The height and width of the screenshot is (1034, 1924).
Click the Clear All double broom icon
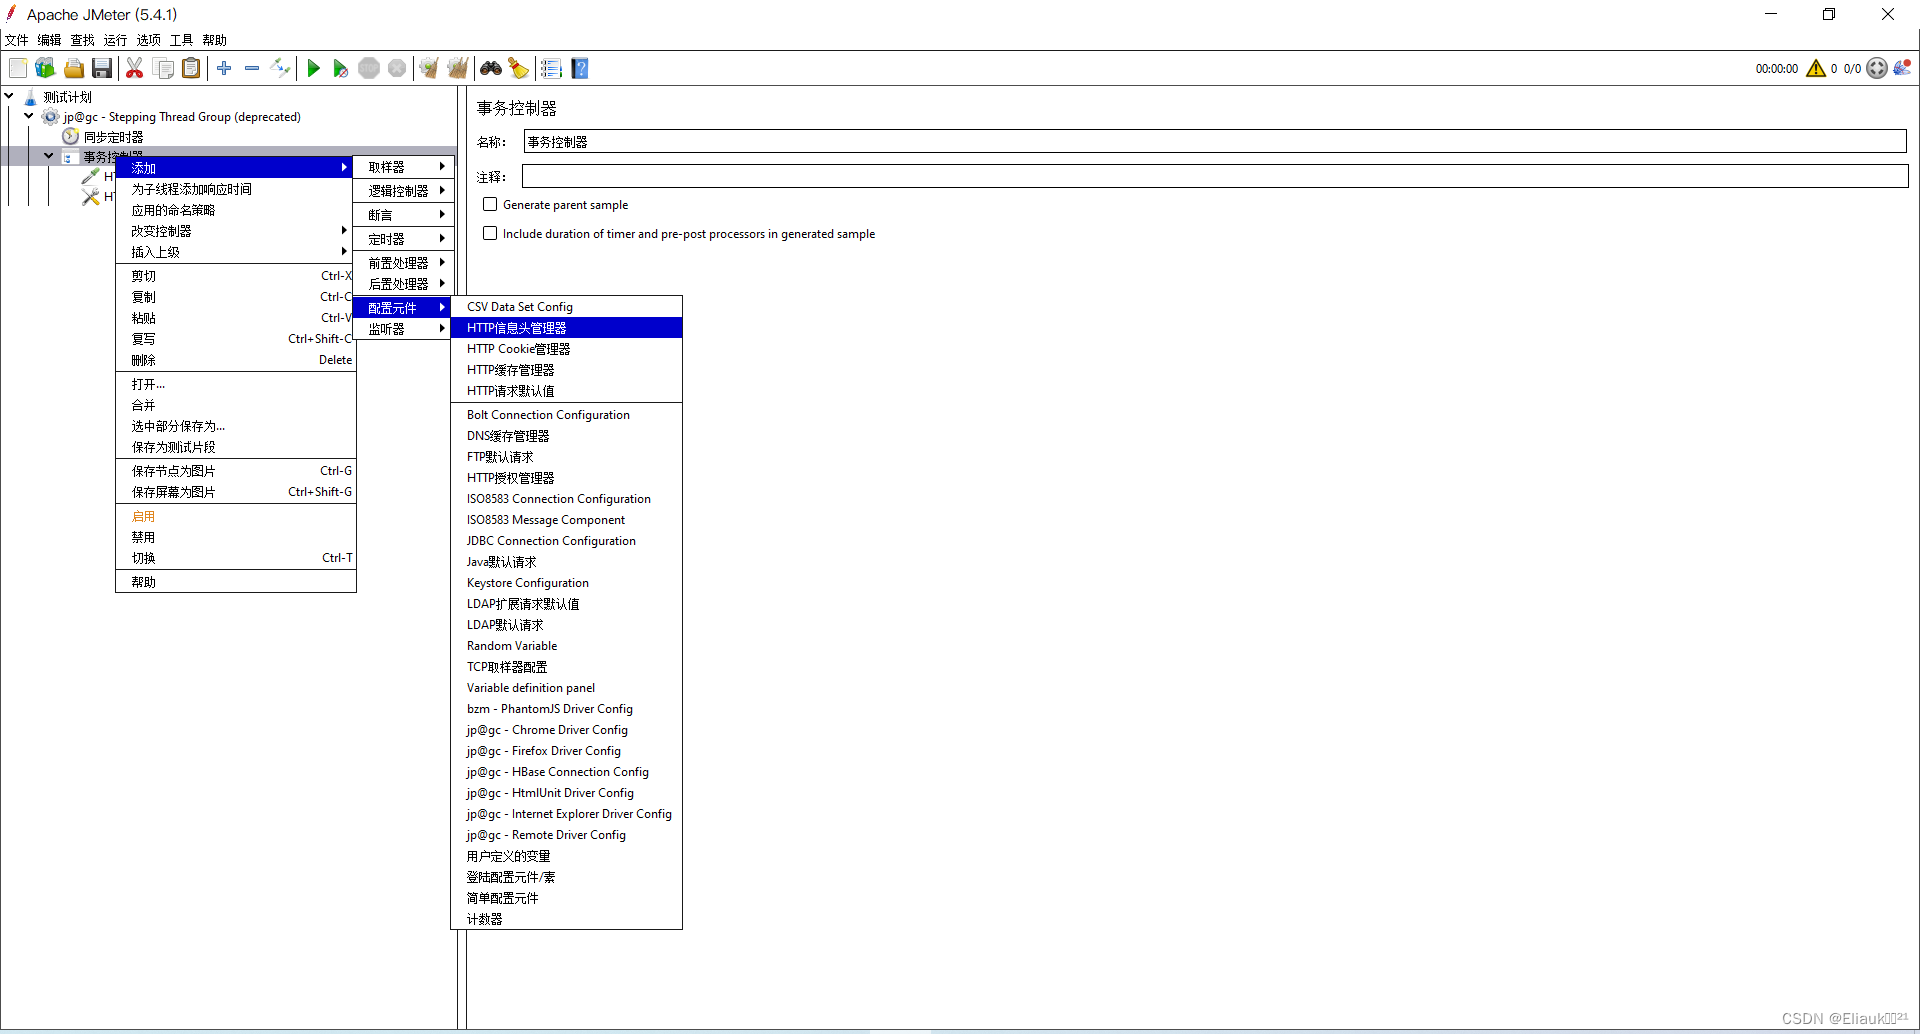(x=458, y=68)
